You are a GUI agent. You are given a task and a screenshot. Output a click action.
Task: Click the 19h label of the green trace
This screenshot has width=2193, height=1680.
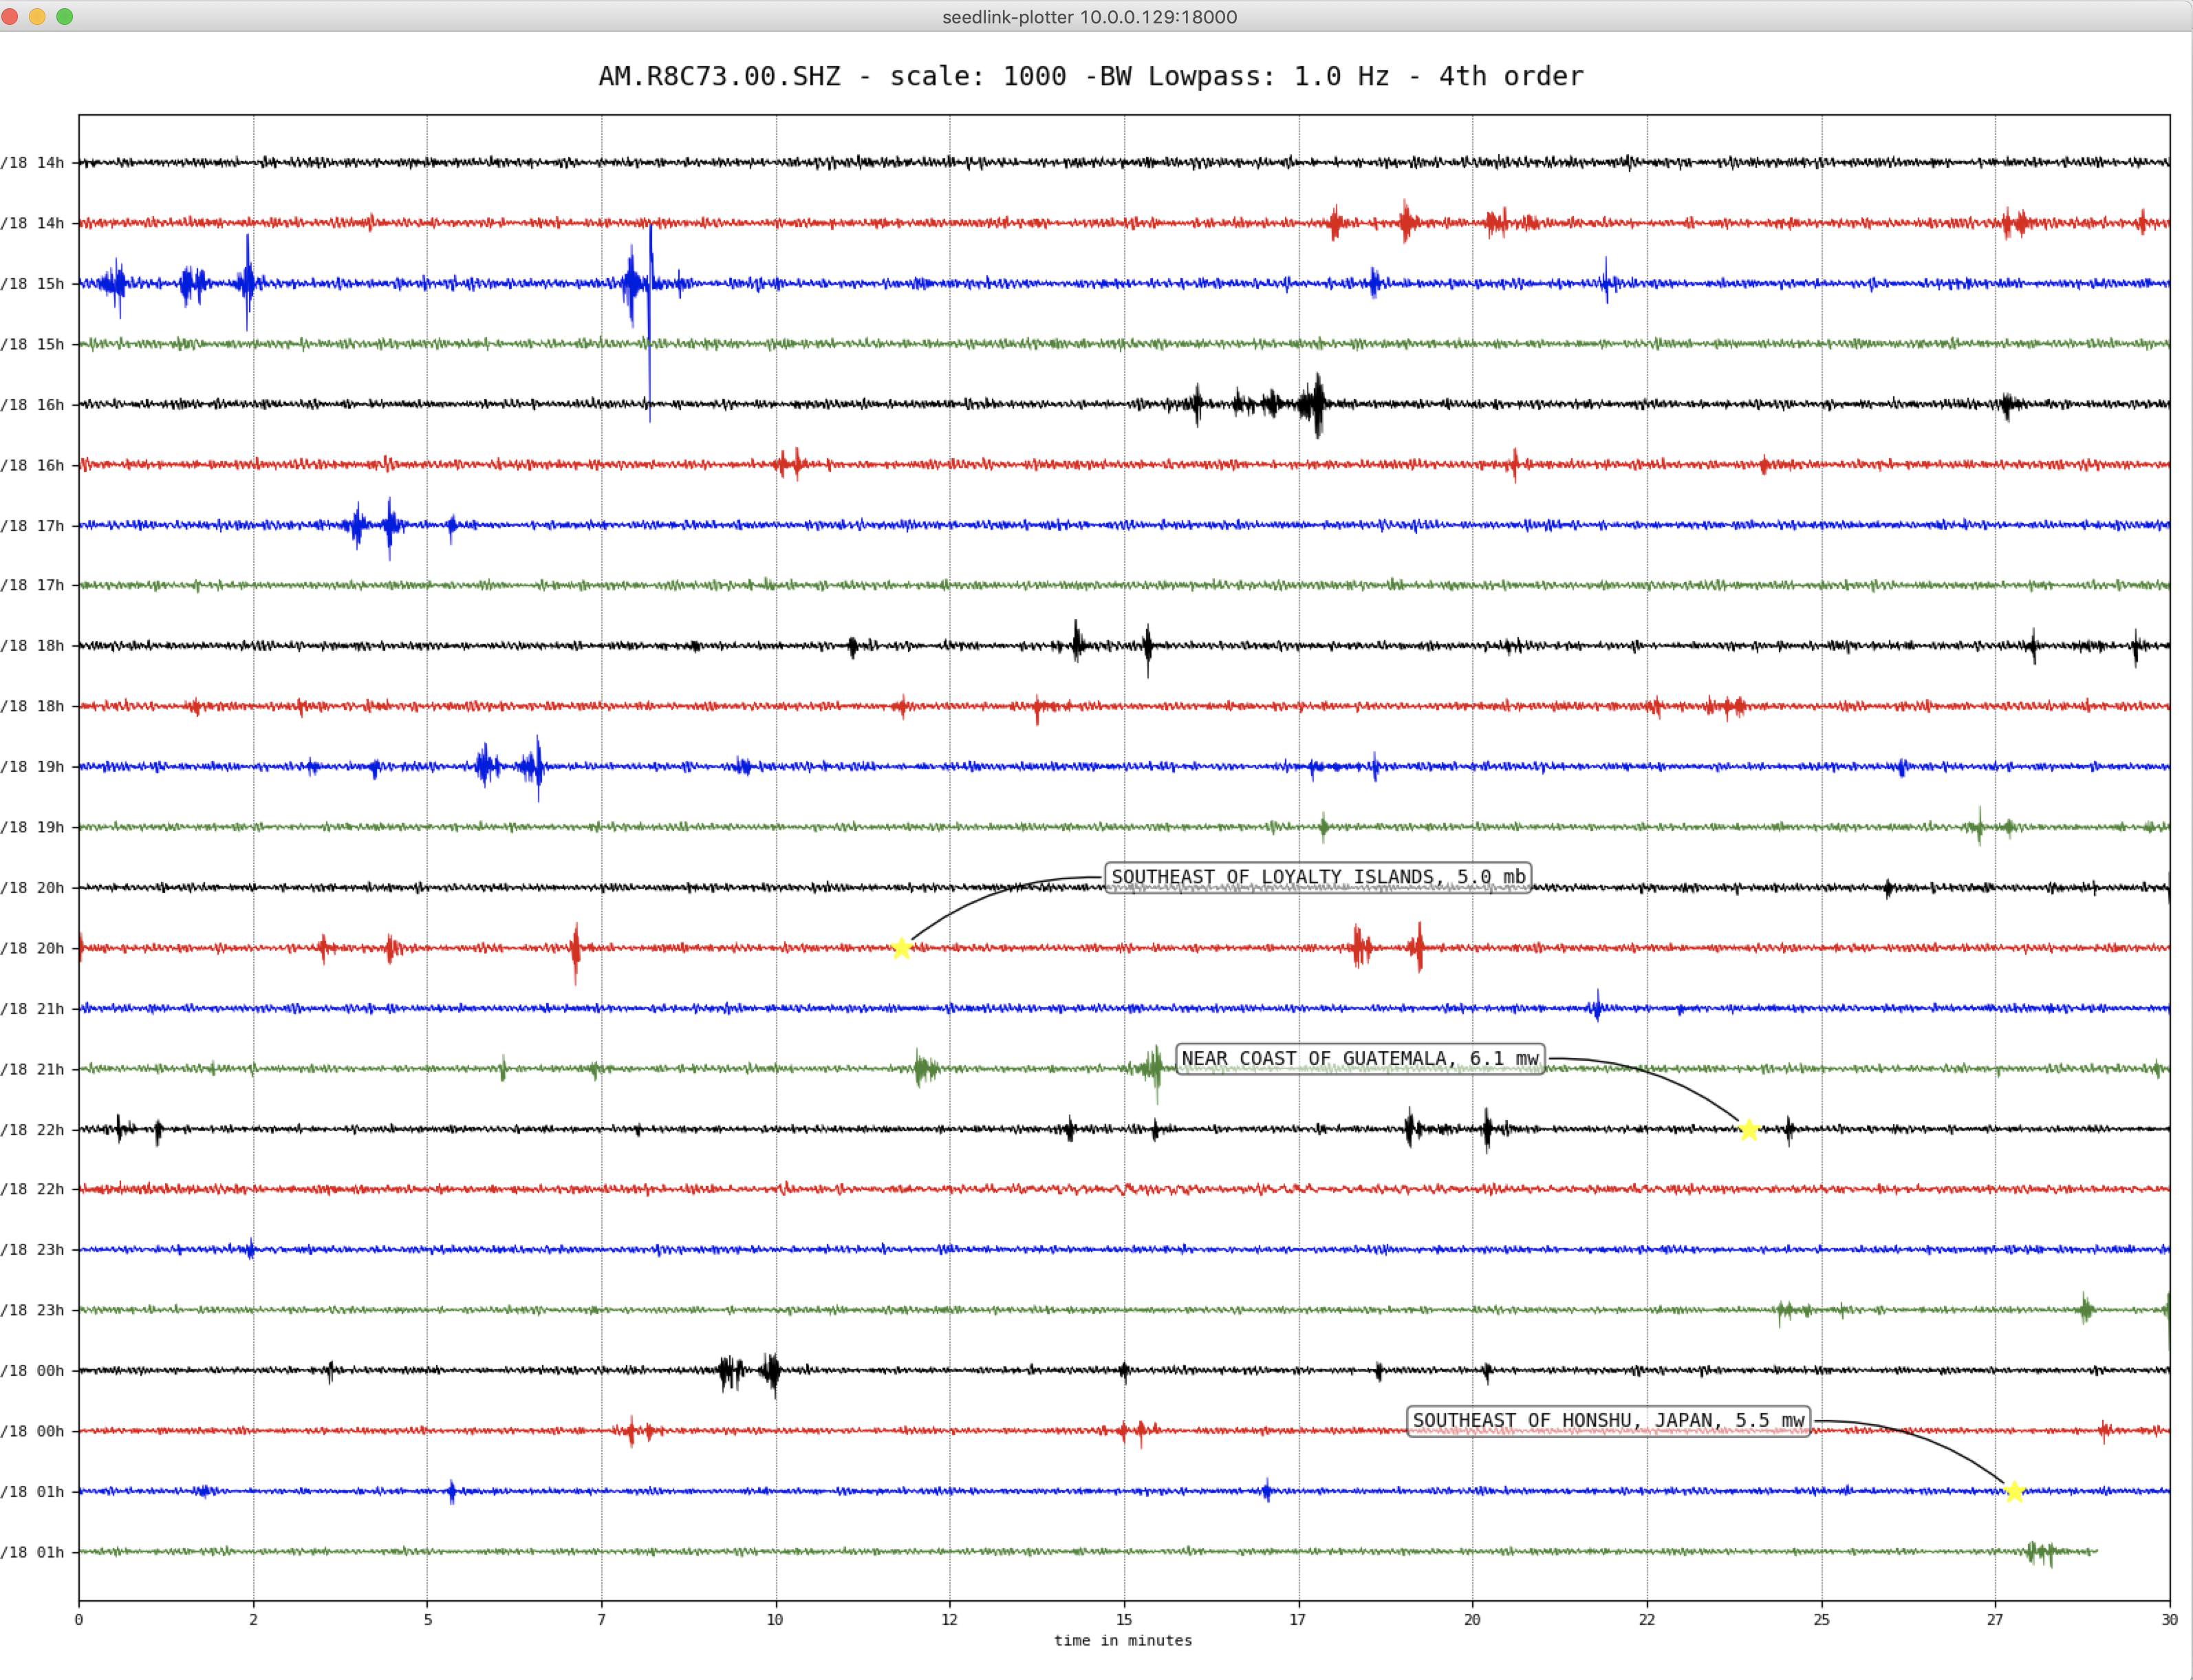(32, 827)
